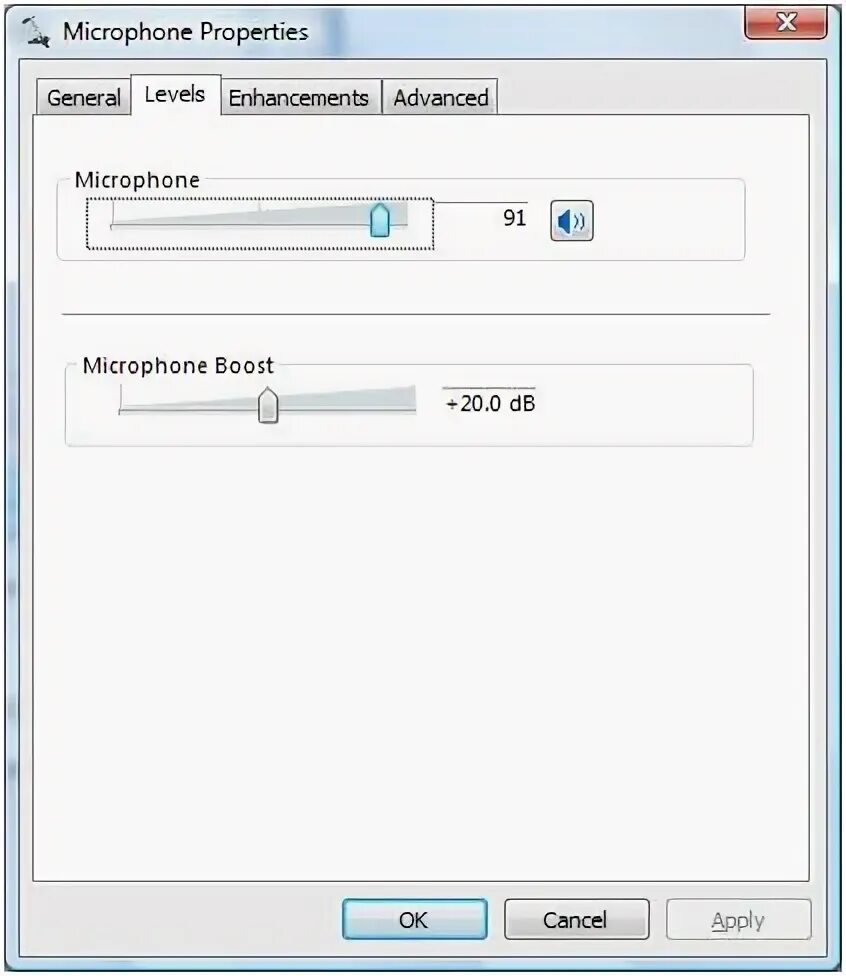
Task: Select the Levels tab
Action: tap(175, 95)
